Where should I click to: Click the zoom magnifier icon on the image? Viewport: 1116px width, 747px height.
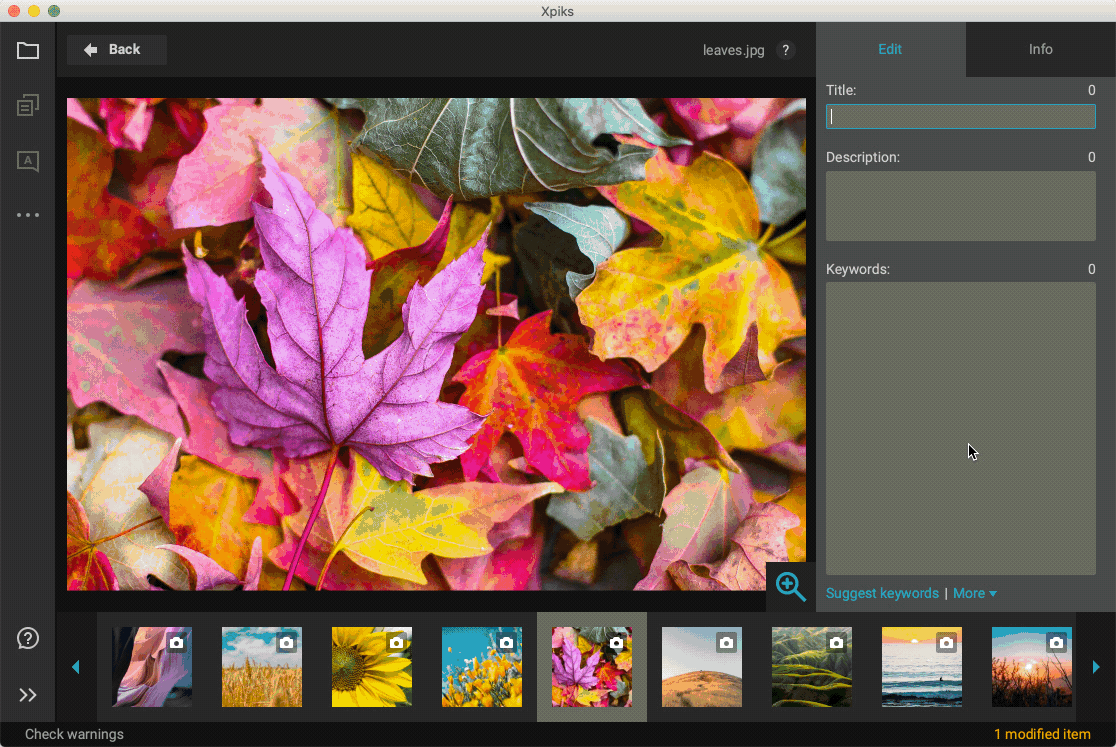[790, 587]
